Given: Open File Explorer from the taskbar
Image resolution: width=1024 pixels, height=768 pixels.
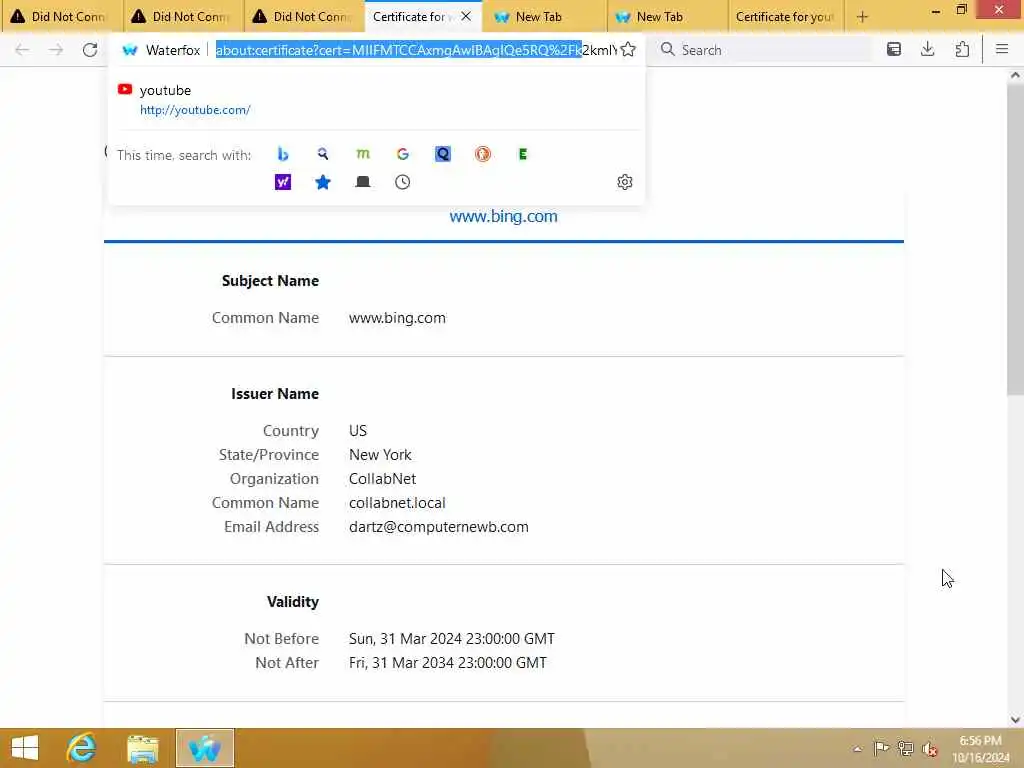Looking at the screenshot, I should (x=143, y=748).
